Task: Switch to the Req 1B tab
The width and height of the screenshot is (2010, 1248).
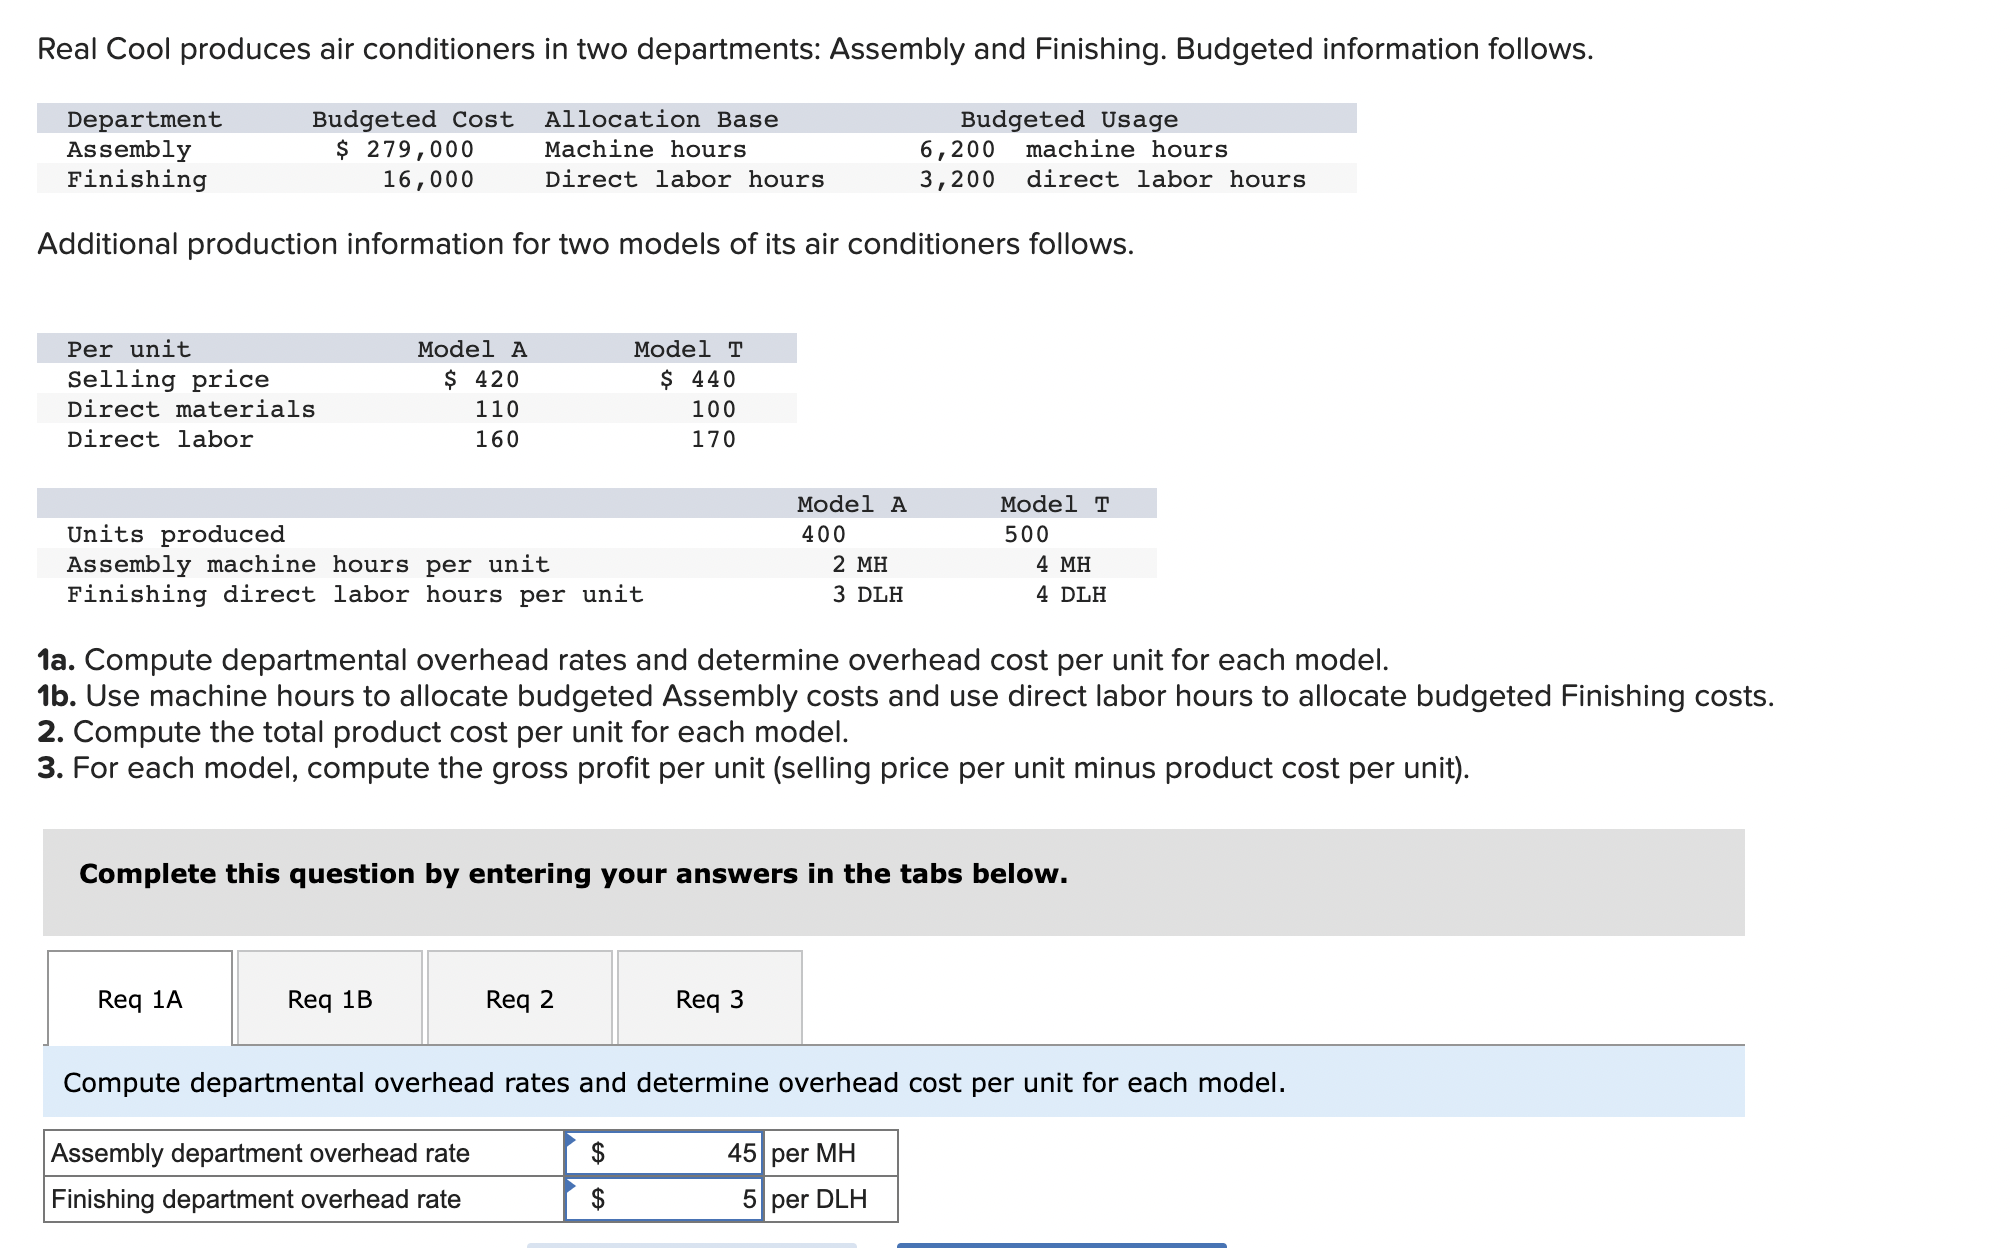Action: coord(330,999)
